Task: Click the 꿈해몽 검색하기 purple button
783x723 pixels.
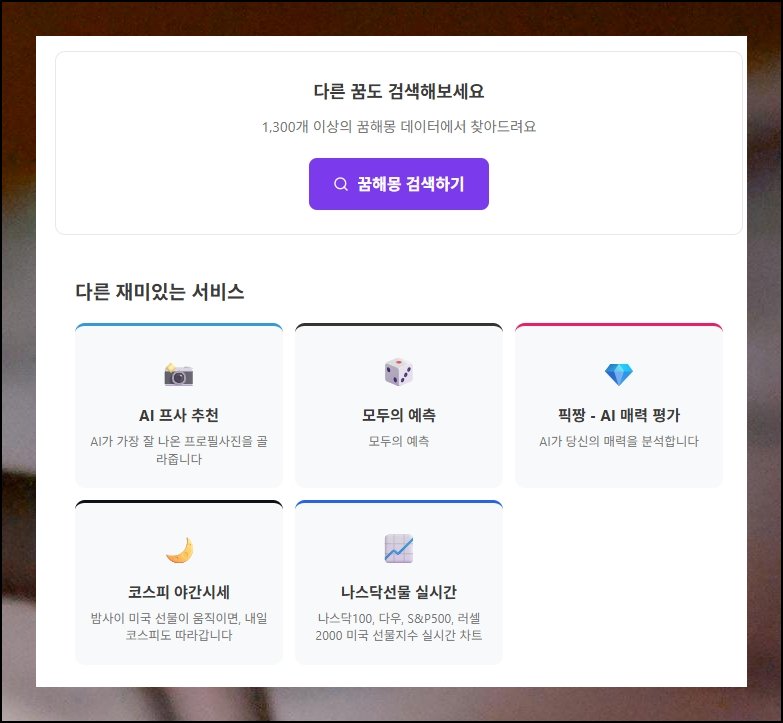Action: 398,184
